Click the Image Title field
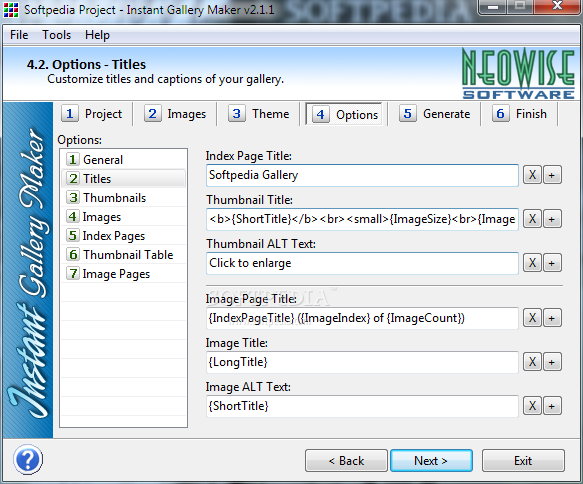Viewport: 583px width, 484px height. pyautogui.click(x=362, y=362)
